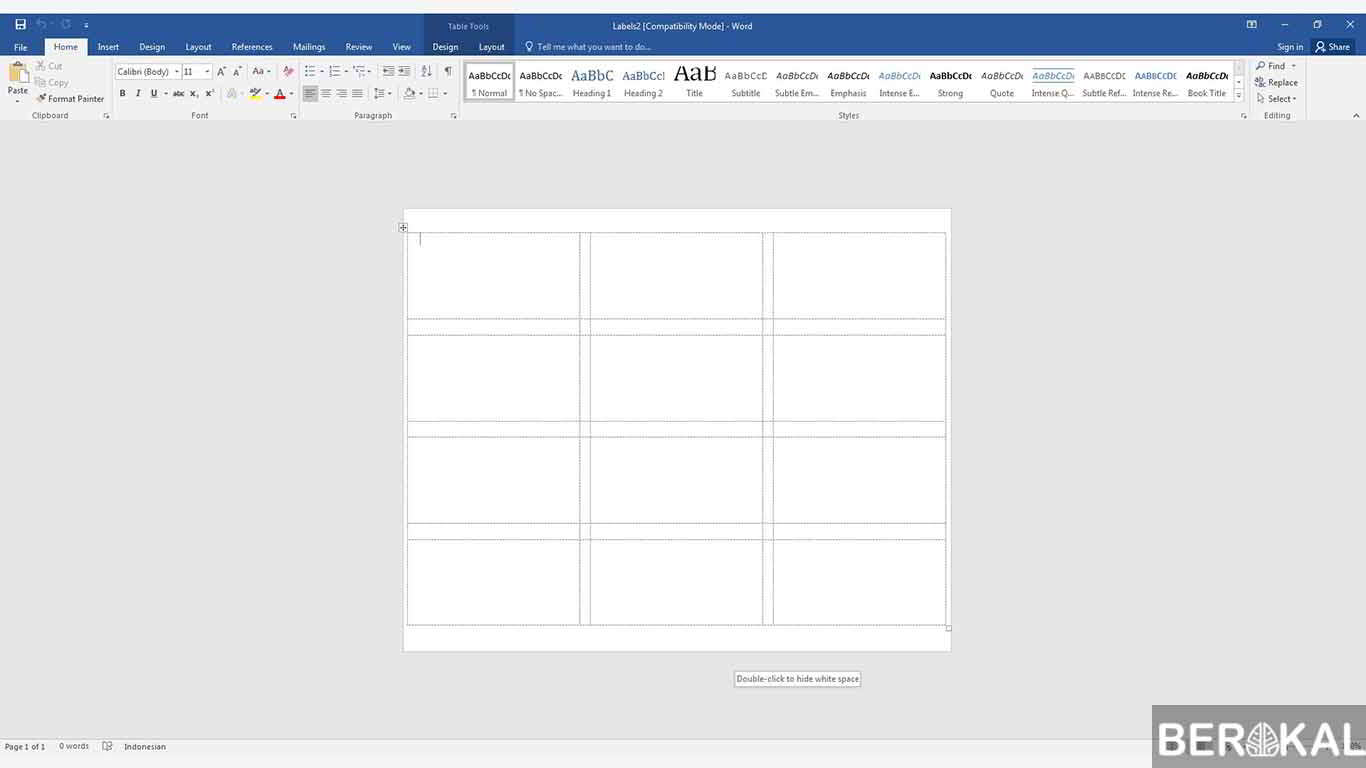Apply the yellow text highlight color
The width and height of the screenshot is (1366, 768).
[x=255, y=94]
